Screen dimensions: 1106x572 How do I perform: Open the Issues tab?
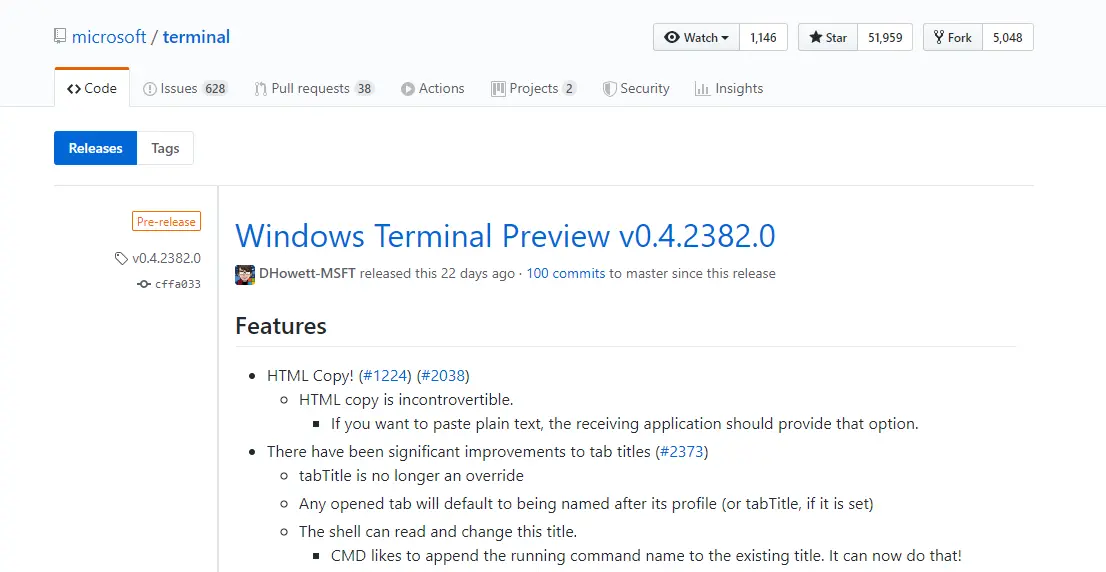pyautogui.click(x=185, y=88)
